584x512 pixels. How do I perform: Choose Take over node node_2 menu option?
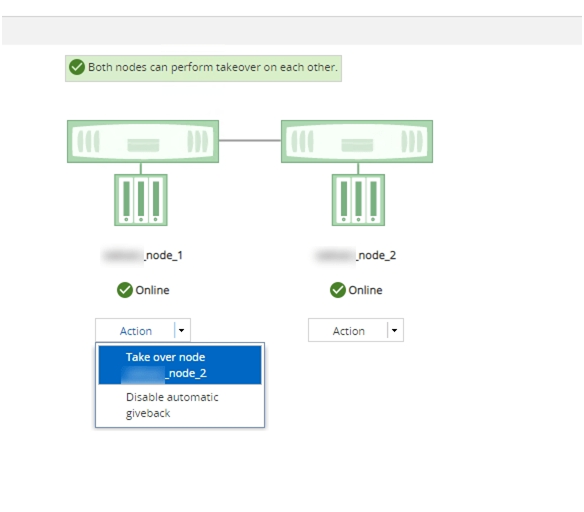[x=180, y=365]
